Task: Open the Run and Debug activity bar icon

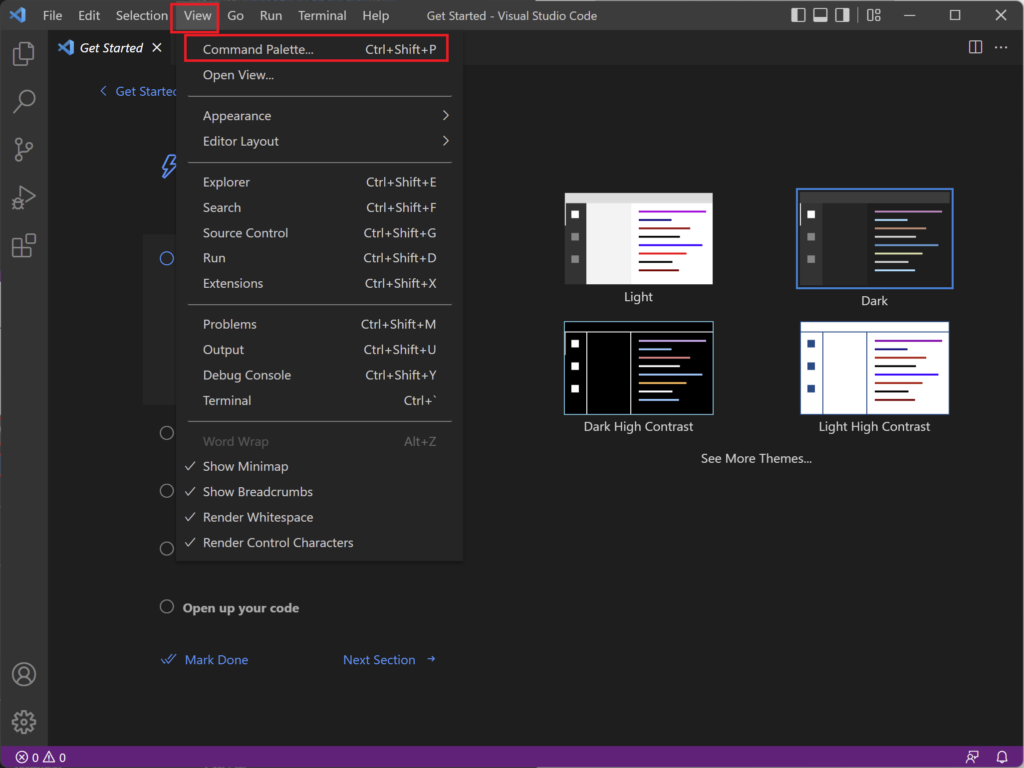Action: click(24, 197)
